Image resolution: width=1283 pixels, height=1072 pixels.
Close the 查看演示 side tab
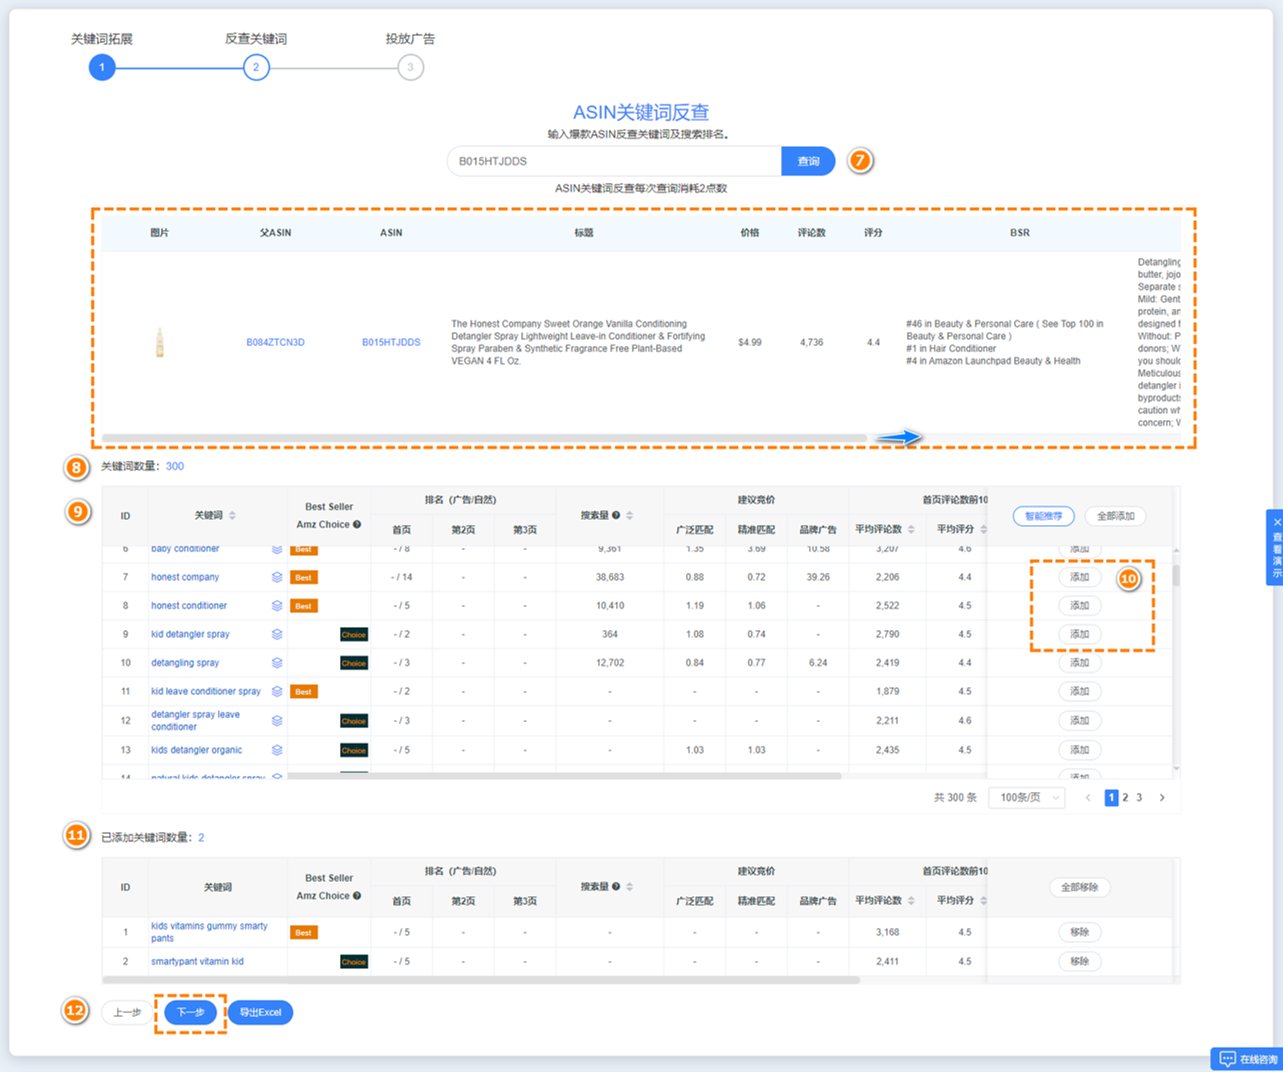[x=1276, y=522]
